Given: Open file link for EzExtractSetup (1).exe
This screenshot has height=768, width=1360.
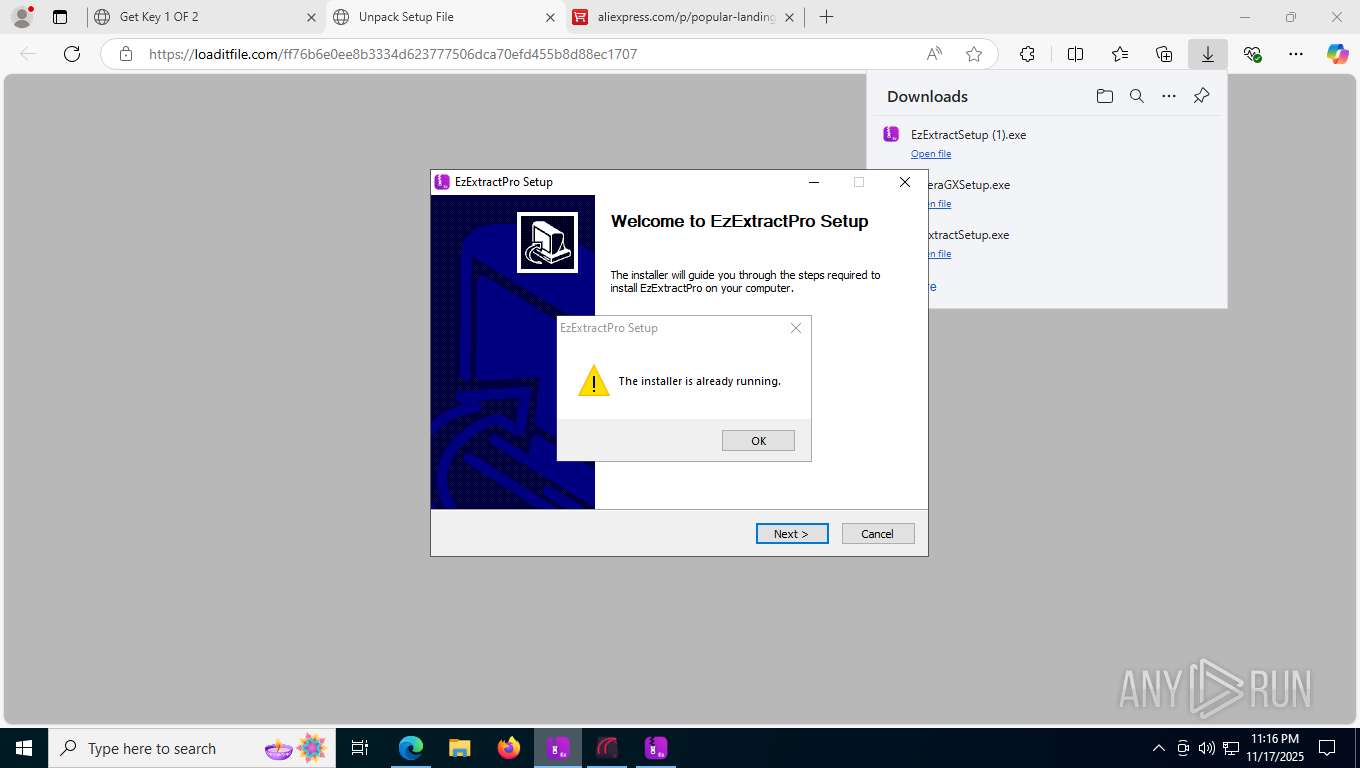Looking at the screenshot, I should (931, 154).
